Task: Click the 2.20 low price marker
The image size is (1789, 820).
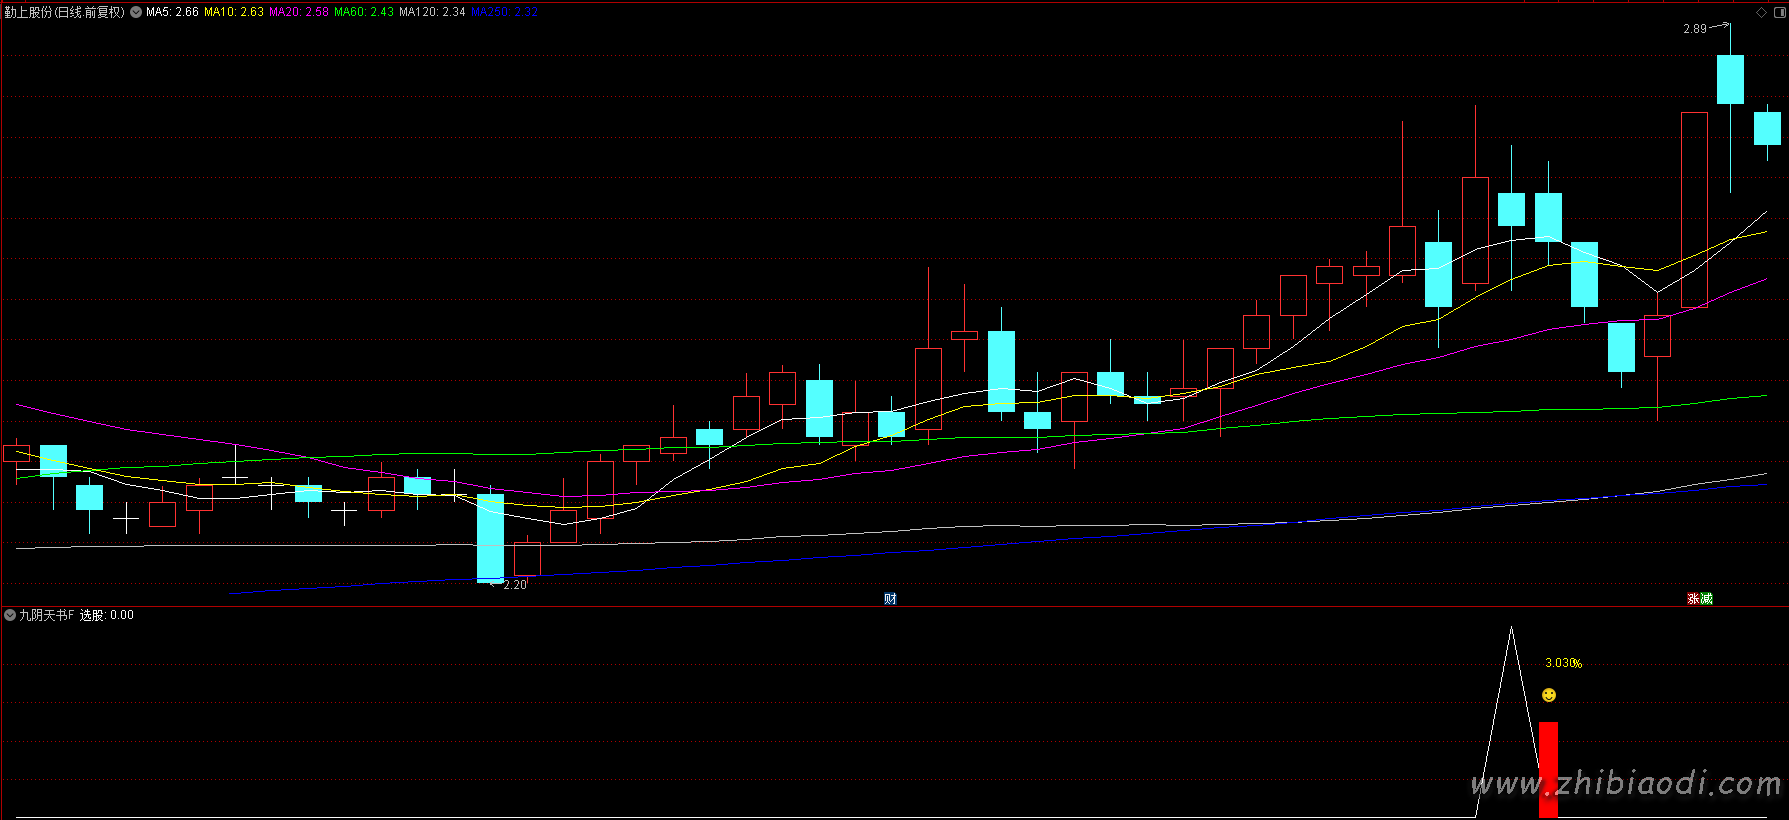Action: (x=514, y=585)
